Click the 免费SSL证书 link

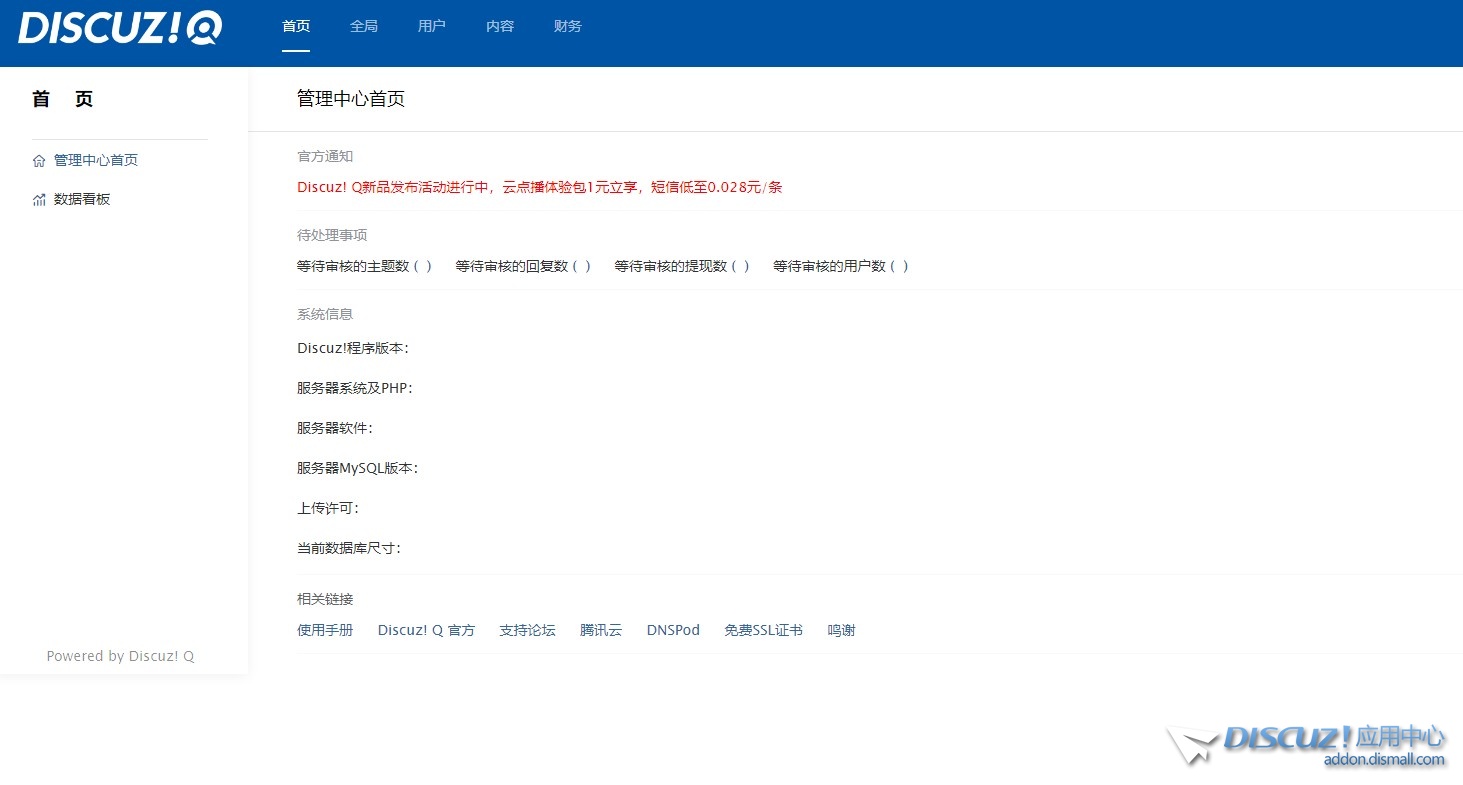[x=763, y=630]
